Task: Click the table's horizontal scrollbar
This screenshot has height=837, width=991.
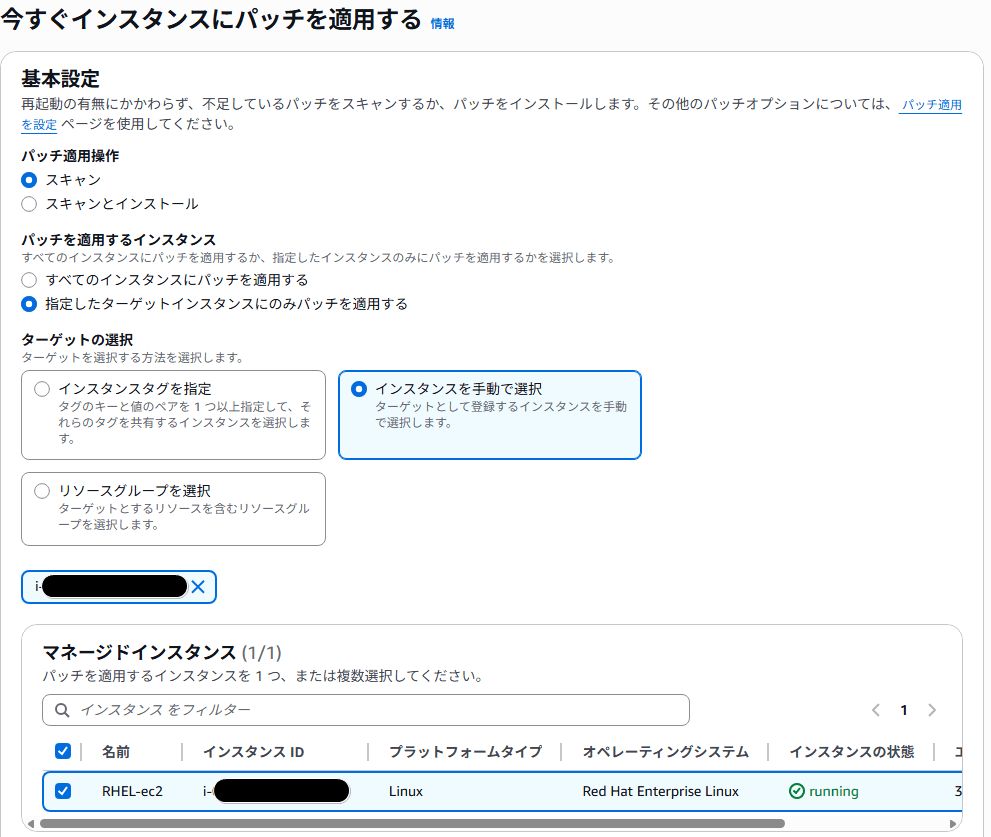Action: pyautogui.click(x=400, y=823)
